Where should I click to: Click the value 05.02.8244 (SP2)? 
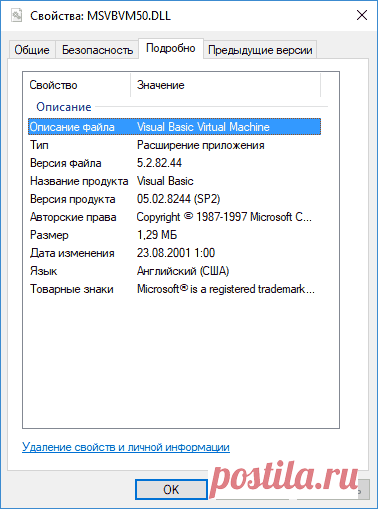click(x=179, y=199)
